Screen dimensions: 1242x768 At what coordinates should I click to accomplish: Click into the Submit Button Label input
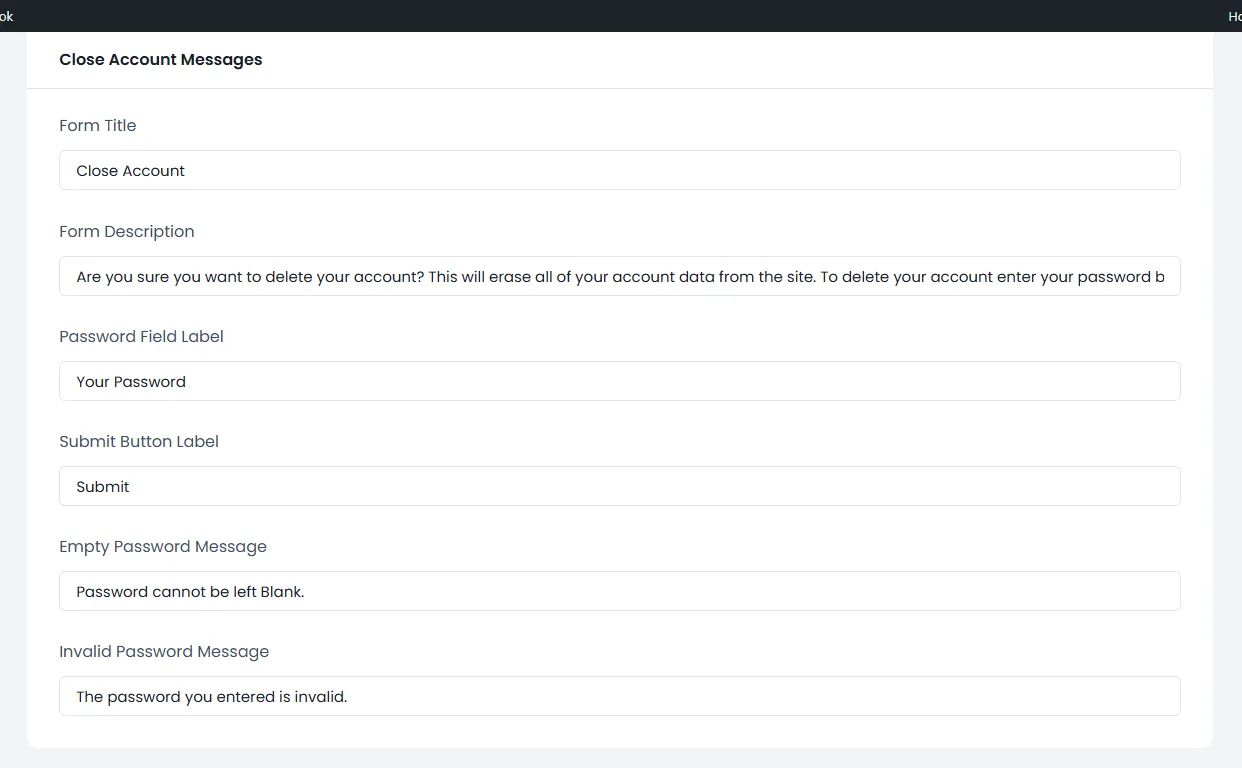(619, 486)
